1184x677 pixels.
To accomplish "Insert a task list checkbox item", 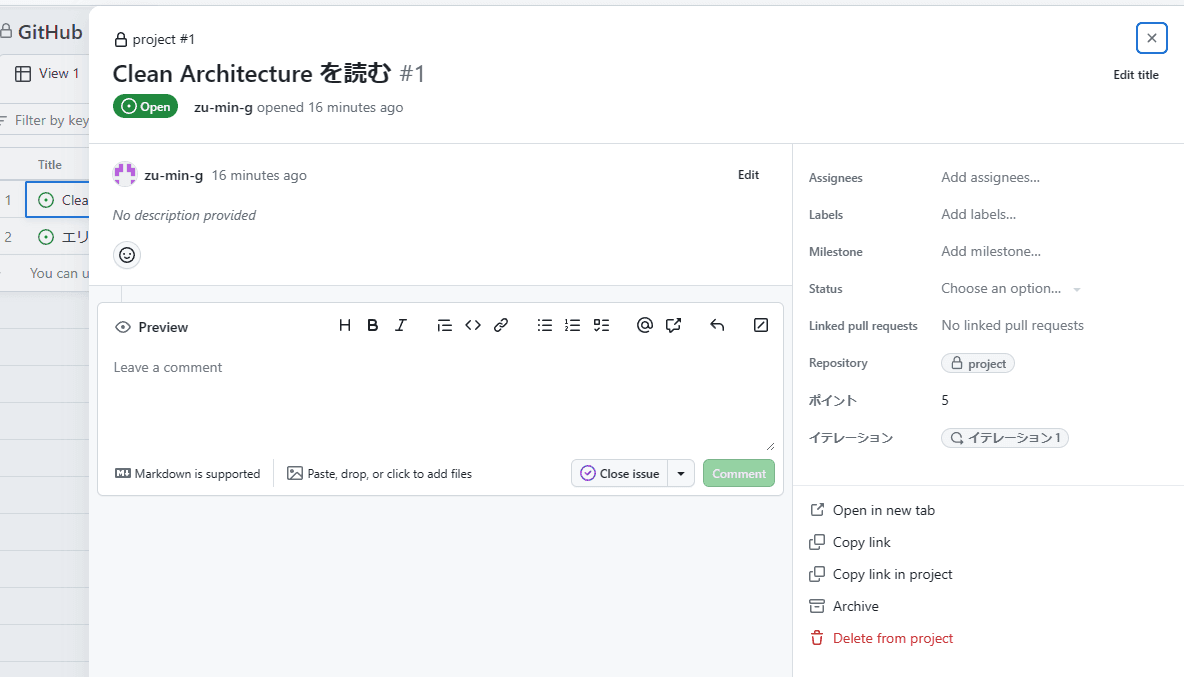I will pos(601,325).
